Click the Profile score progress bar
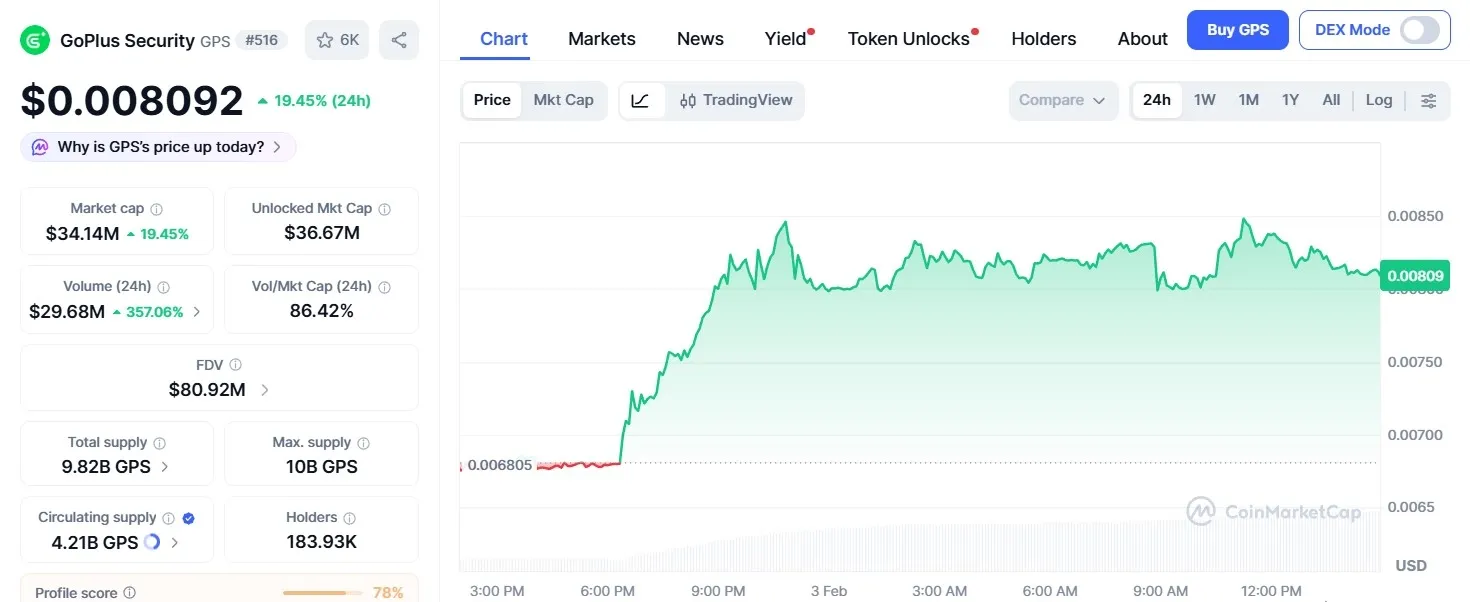 pos(320,593)
